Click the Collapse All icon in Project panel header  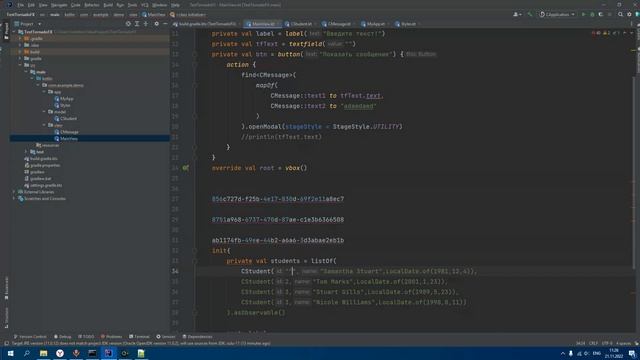pos(146,24)
